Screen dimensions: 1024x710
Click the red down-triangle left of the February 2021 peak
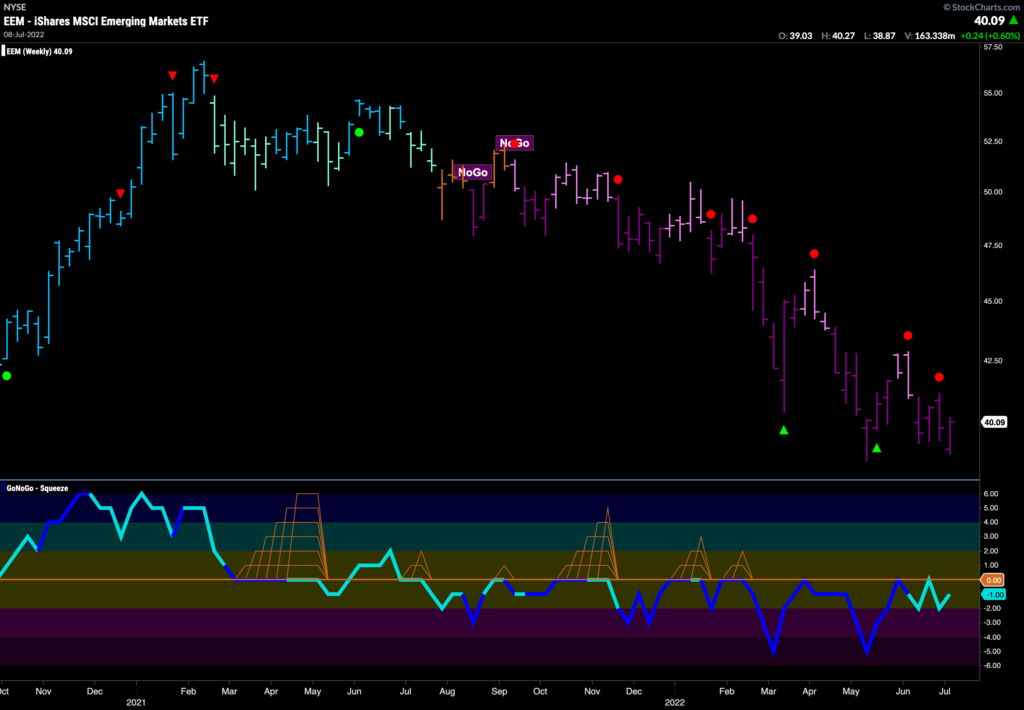pos(172,76)
